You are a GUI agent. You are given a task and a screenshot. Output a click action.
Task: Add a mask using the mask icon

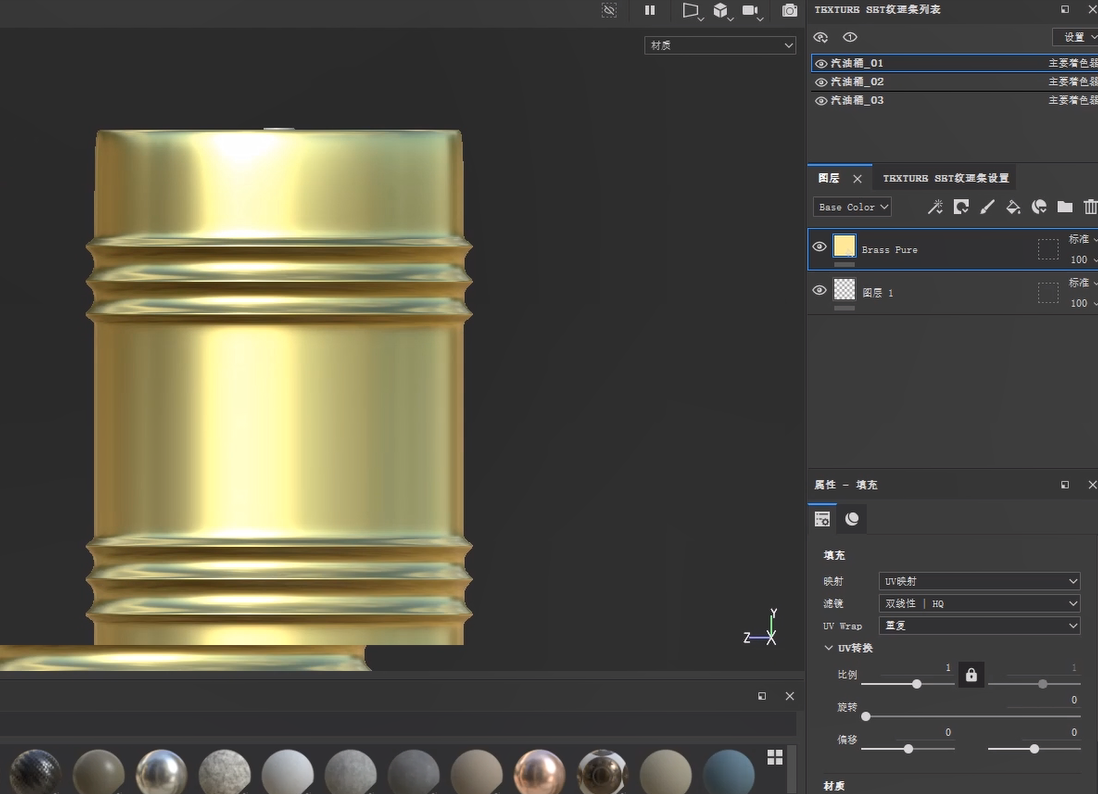click(x=961, y=207)
